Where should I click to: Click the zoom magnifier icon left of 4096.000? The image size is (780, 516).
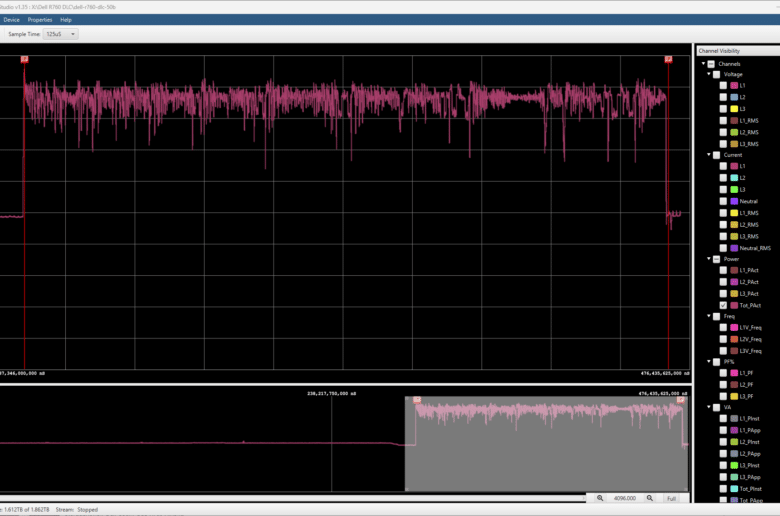tap(600, 498)
